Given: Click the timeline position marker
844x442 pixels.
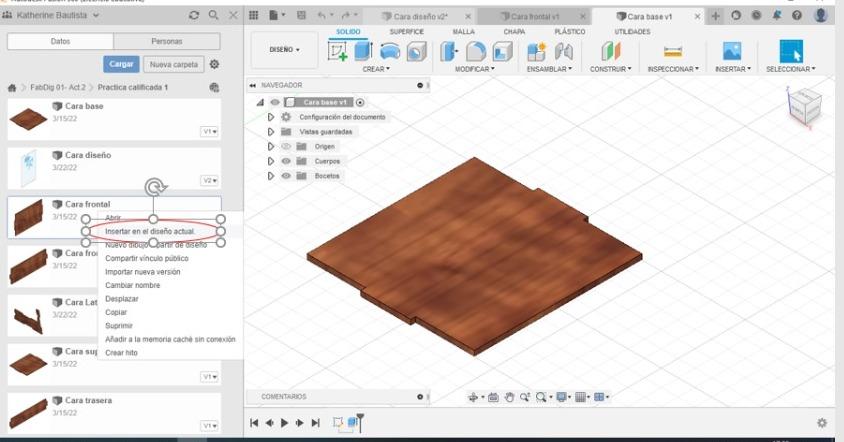Looking at the screenshot, I should (x=361, y=422).
